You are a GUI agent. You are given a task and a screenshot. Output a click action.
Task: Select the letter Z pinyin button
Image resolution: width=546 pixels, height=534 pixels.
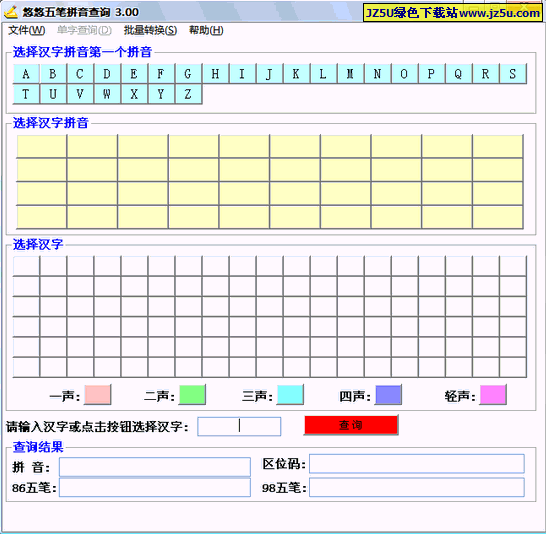tap(189, 94)
